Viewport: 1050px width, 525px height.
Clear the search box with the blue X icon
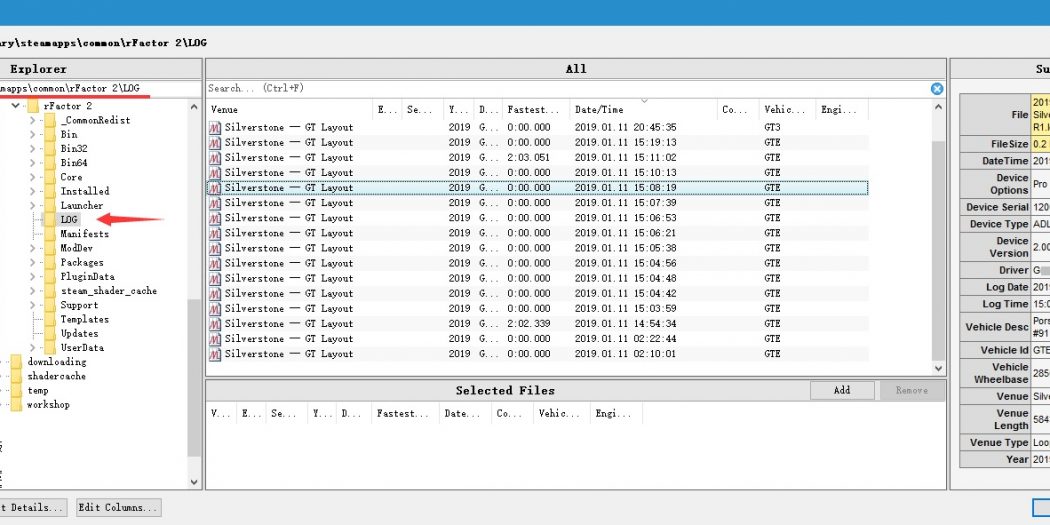pyautogui.click(x=937, y=88)
